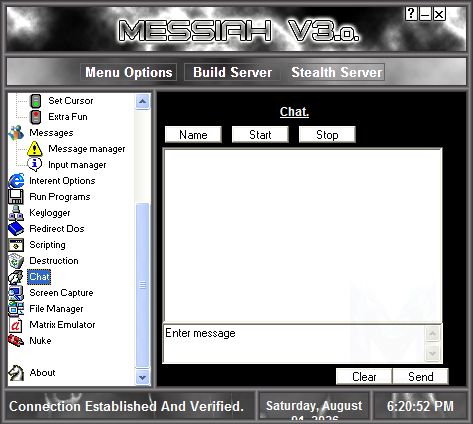Click message box scroll up arrow
The height and width of the screenshot is (424, 473).
tap(433, 333)
